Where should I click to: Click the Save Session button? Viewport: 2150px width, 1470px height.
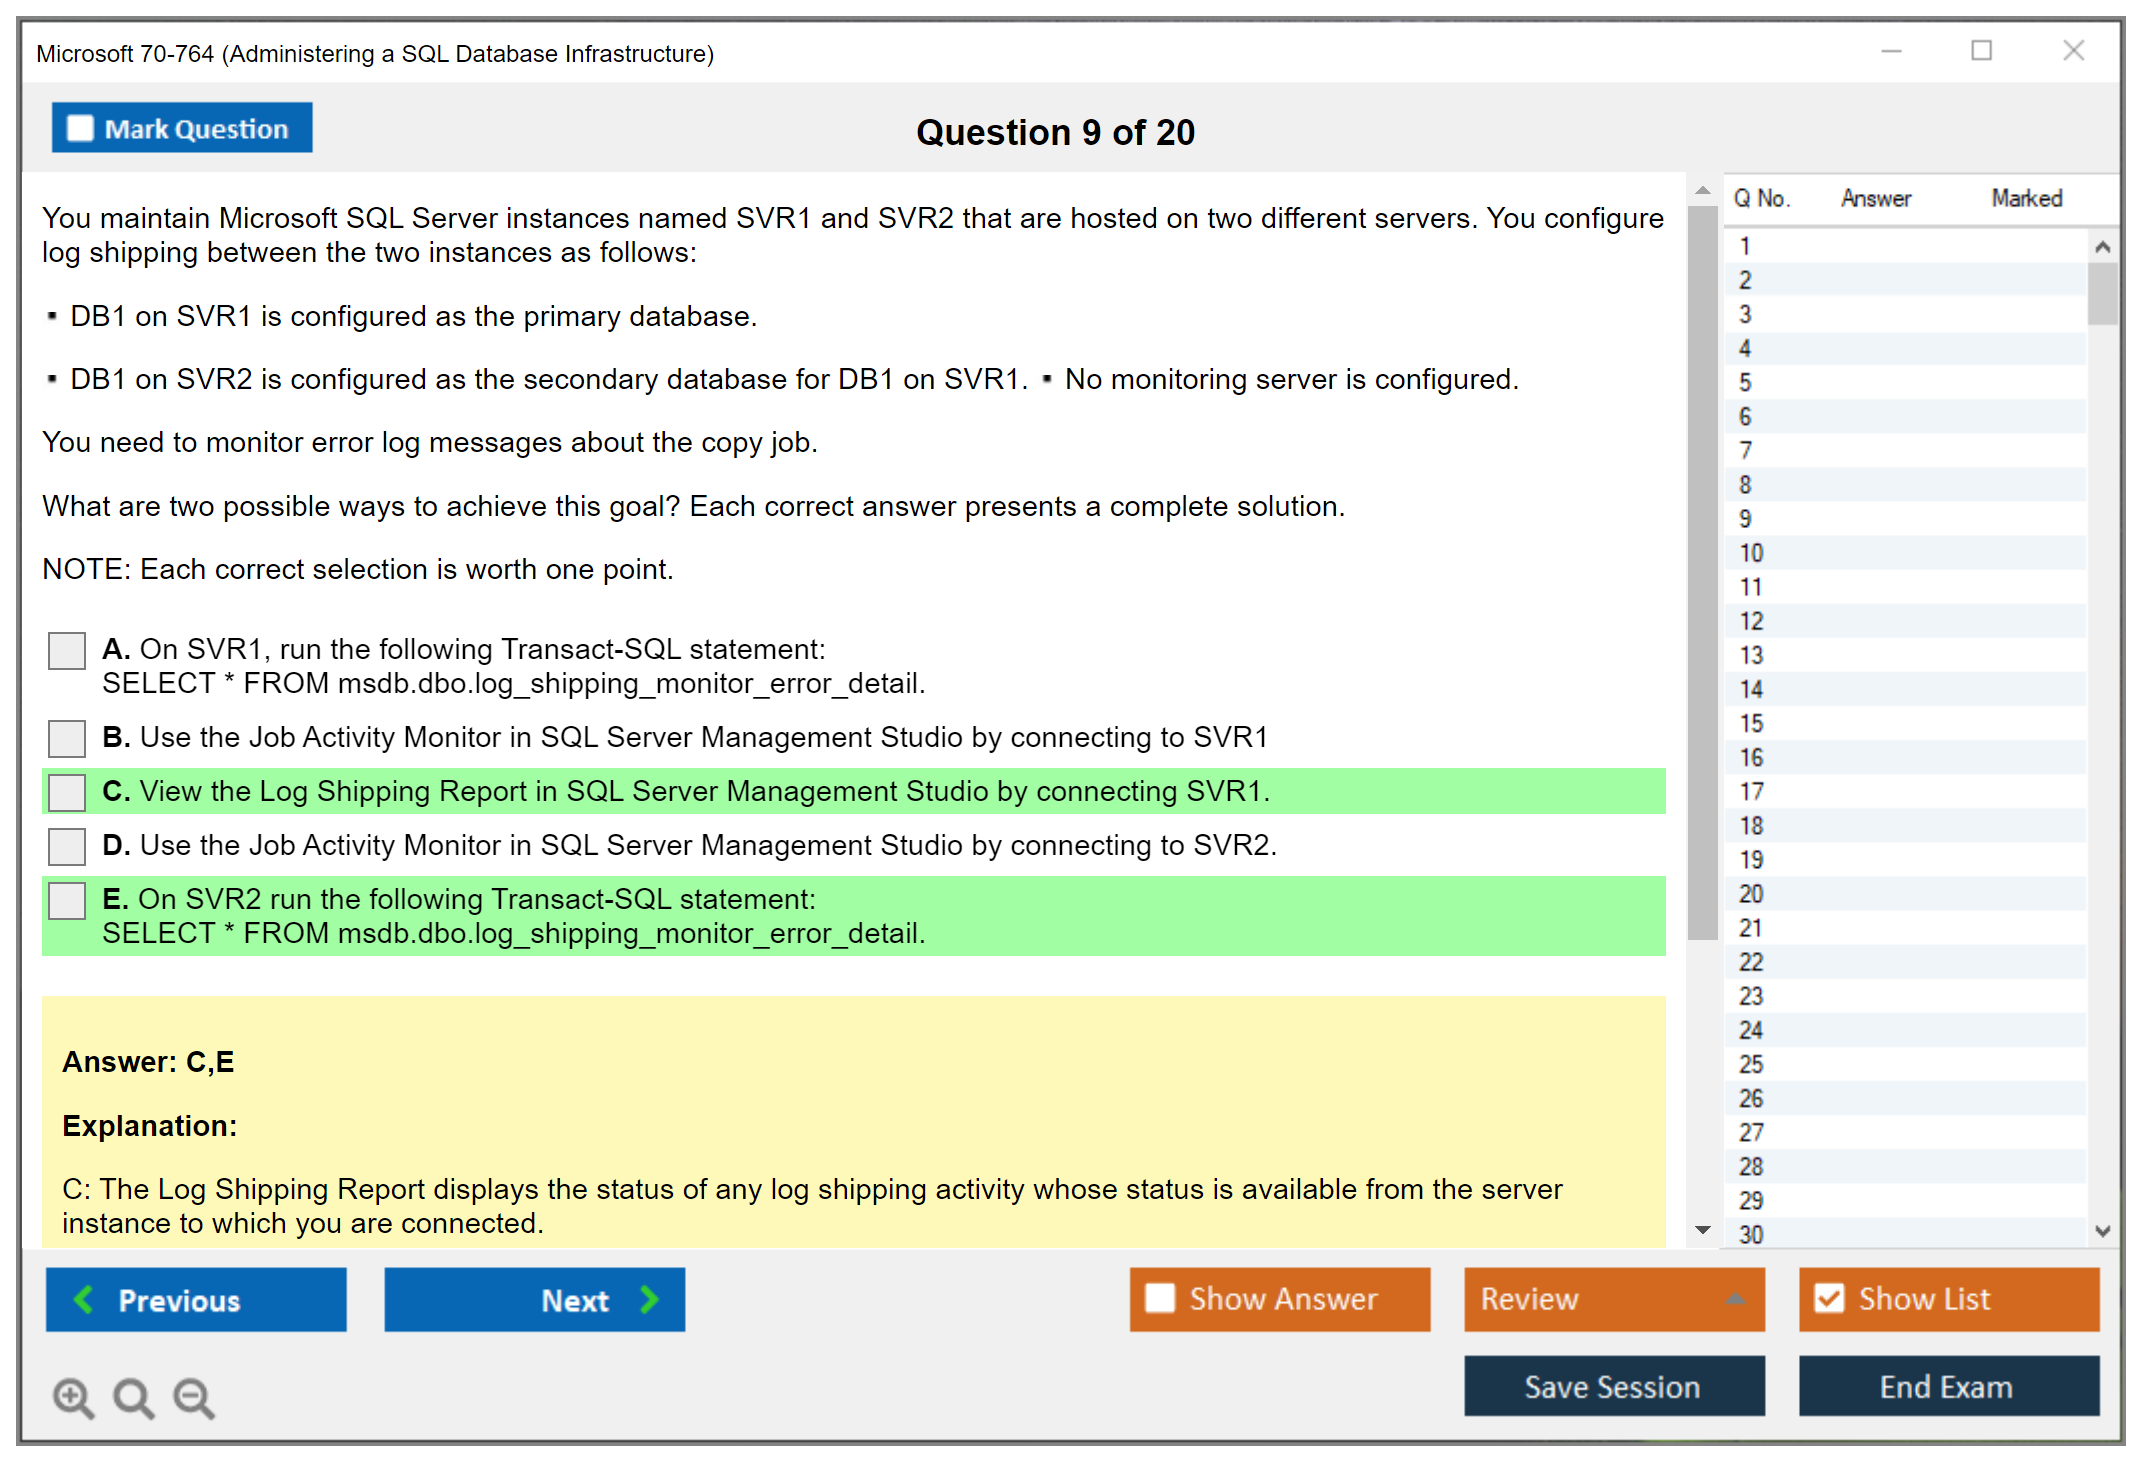pos(1613,1386)
